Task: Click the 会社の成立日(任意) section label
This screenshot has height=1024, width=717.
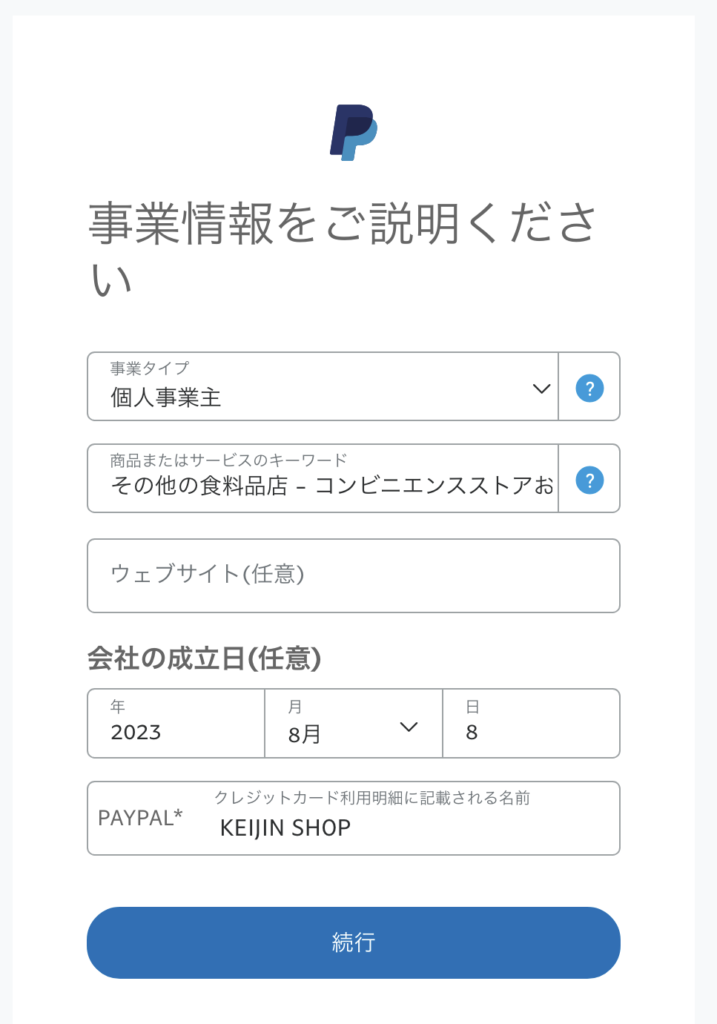Action: coord(204,658)
